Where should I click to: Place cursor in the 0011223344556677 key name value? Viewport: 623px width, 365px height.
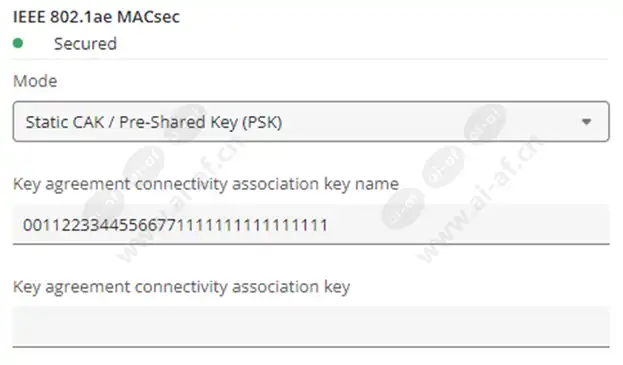(175, 225)
